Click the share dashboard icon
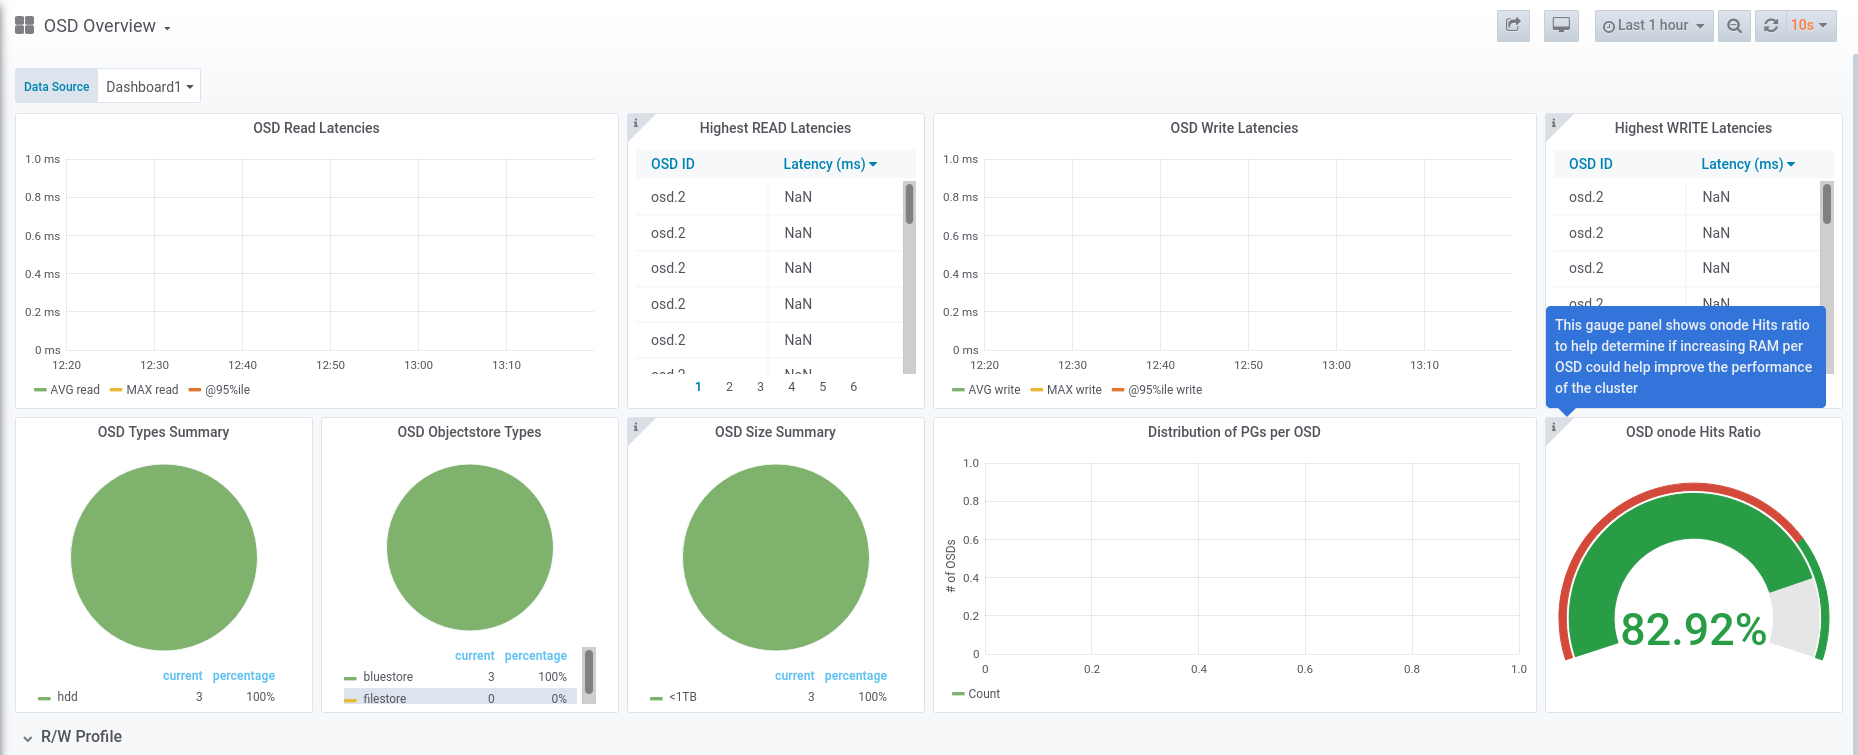The width and height of the screenshot is (1858, 755). pyautogui.click(x=1513, y=25)
